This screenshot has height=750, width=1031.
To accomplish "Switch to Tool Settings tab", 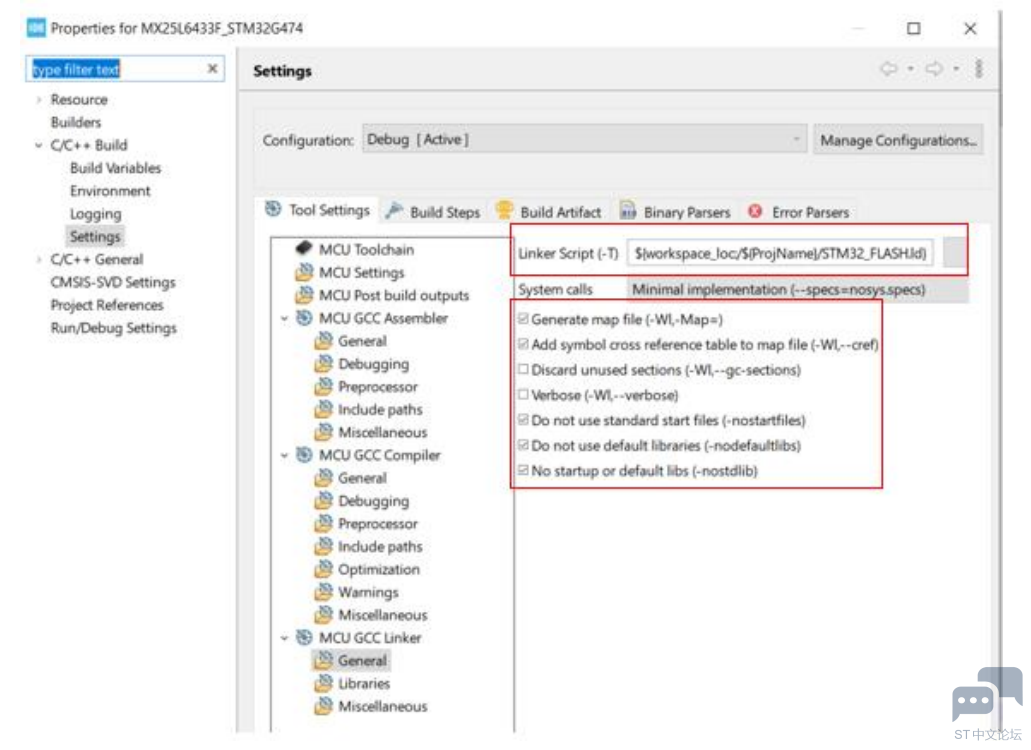I will (x=317, y=210).
